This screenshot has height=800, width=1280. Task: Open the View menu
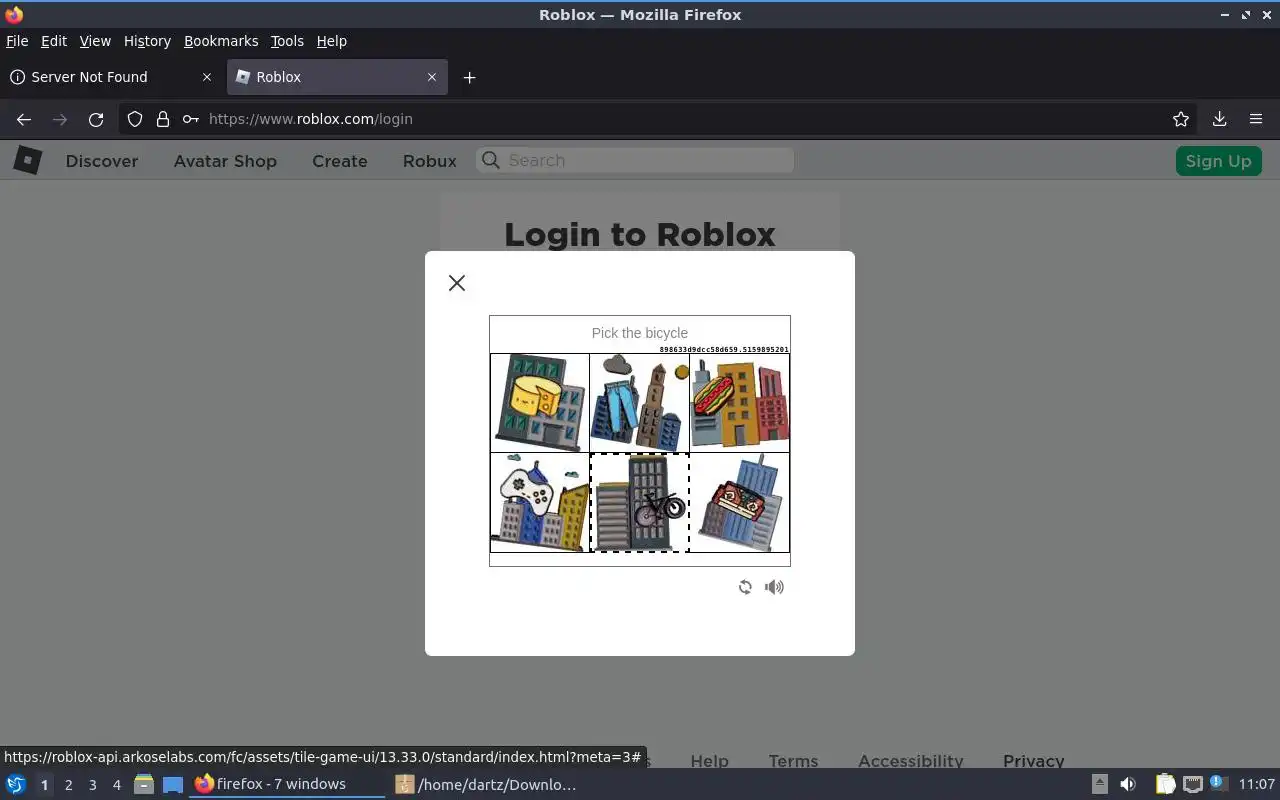(x=95, y=41)
